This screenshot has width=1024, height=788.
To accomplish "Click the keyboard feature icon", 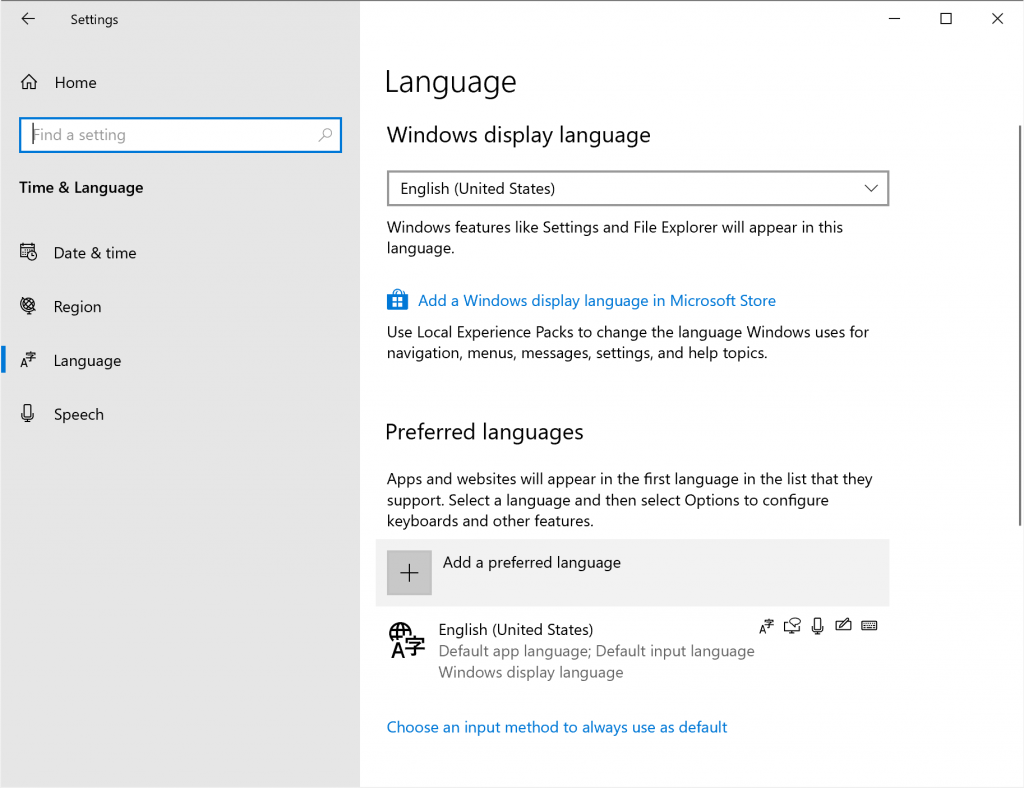I will [869, 625].
